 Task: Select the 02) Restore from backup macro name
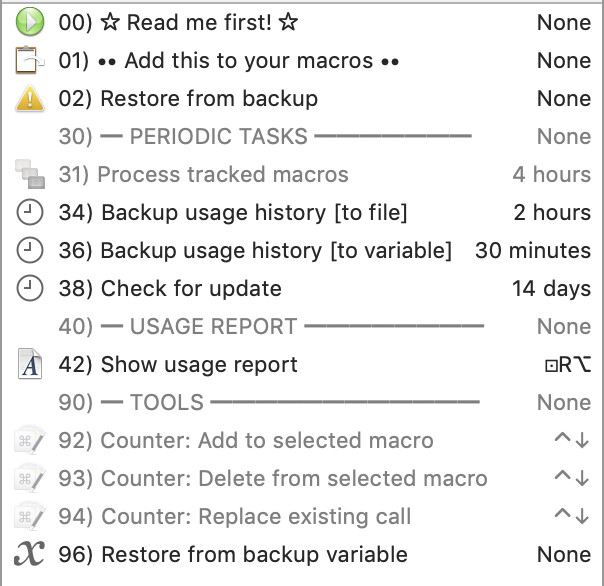188,98
